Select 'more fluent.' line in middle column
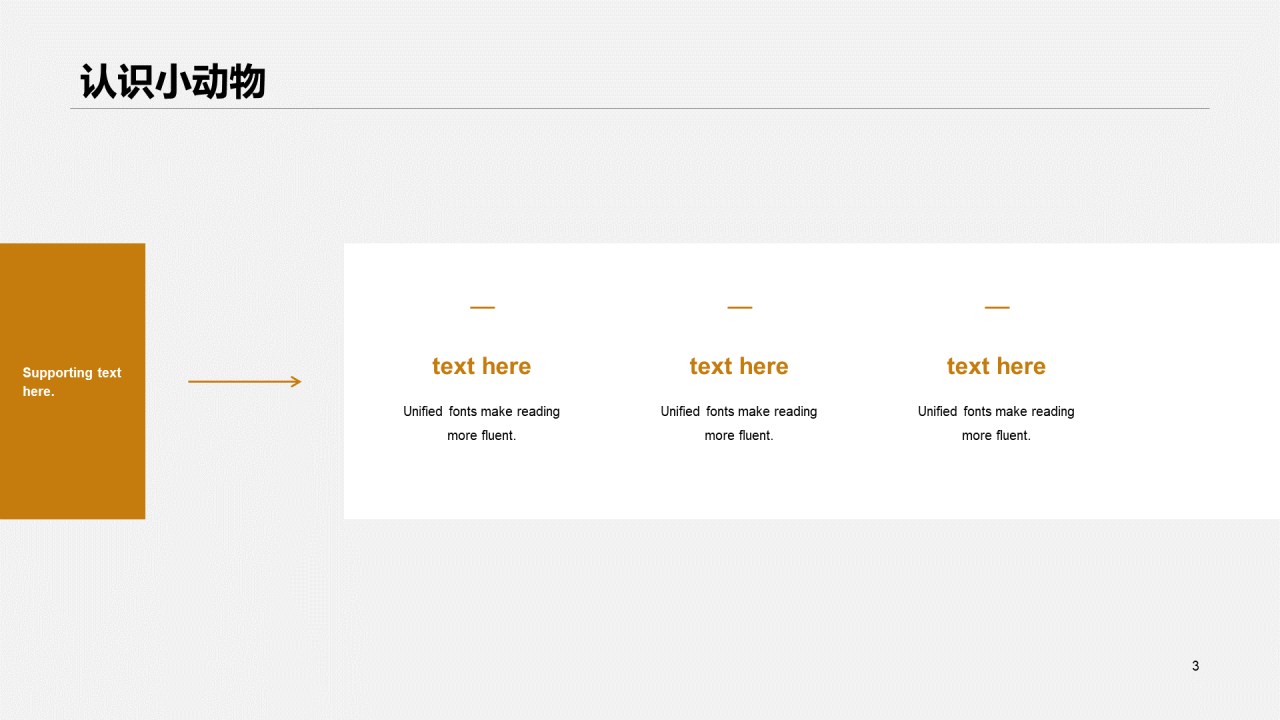The width and height of the screenshot is (1280, 720). pos(739,436)
